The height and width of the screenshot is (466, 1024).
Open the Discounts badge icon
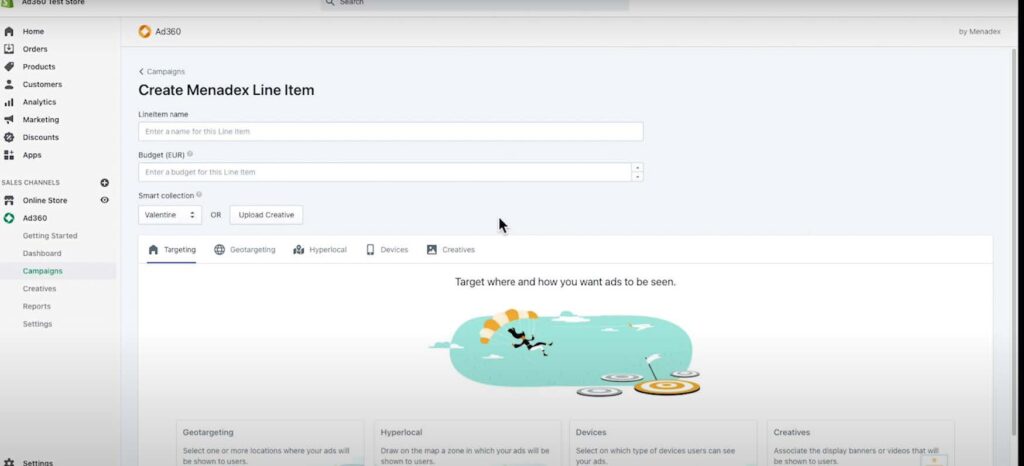8,137
